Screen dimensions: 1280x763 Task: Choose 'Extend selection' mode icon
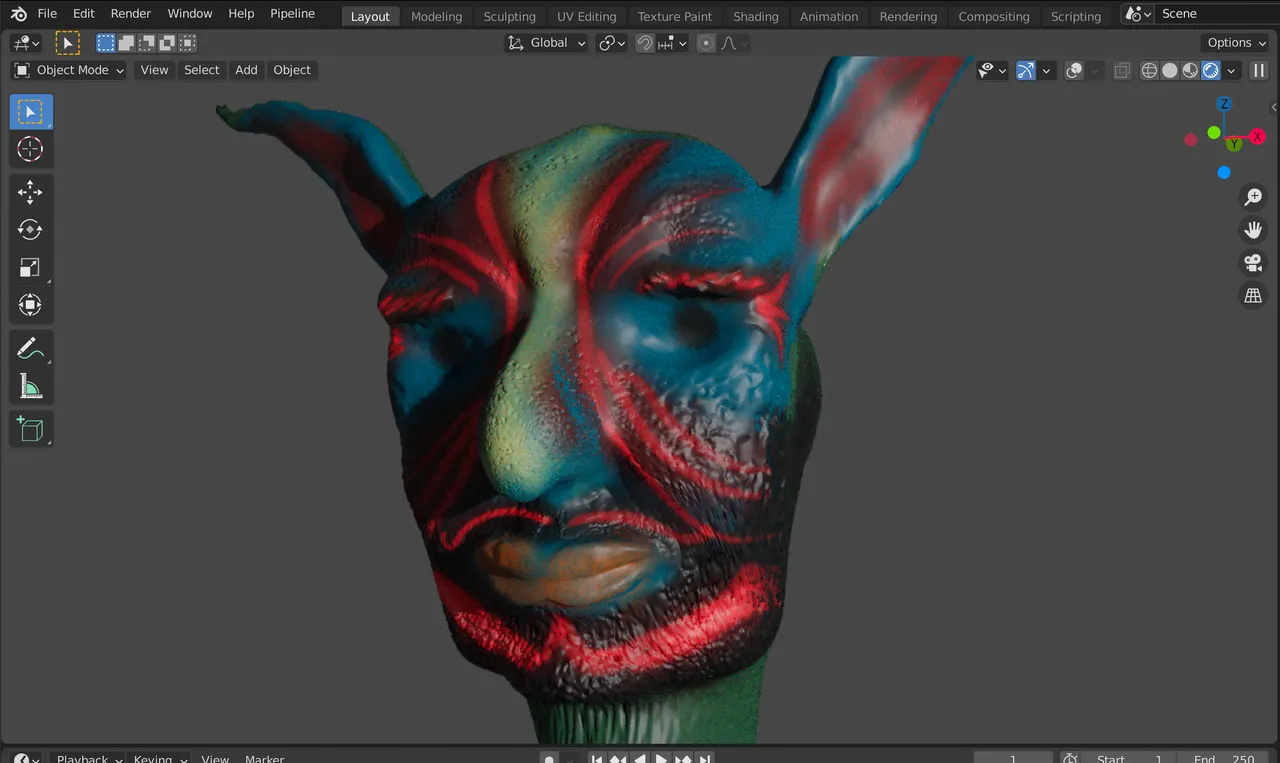tap(126, 43)
